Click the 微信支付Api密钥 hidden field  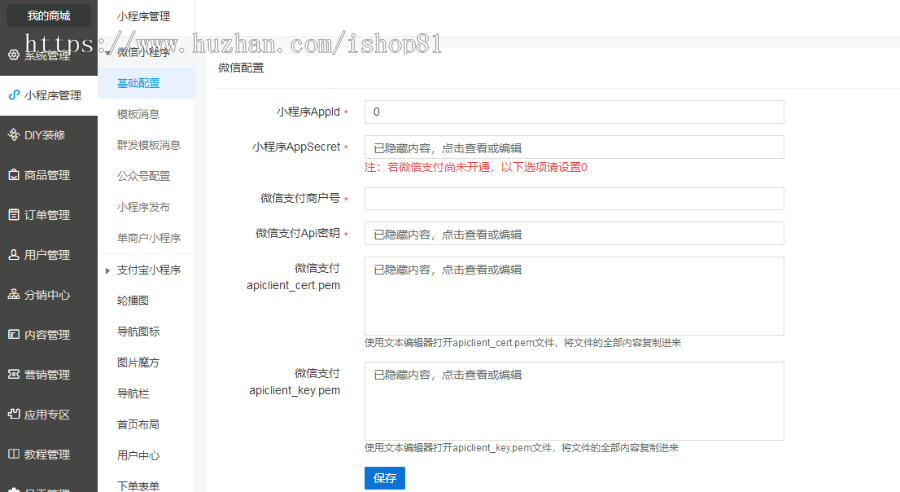pos(574,234)
